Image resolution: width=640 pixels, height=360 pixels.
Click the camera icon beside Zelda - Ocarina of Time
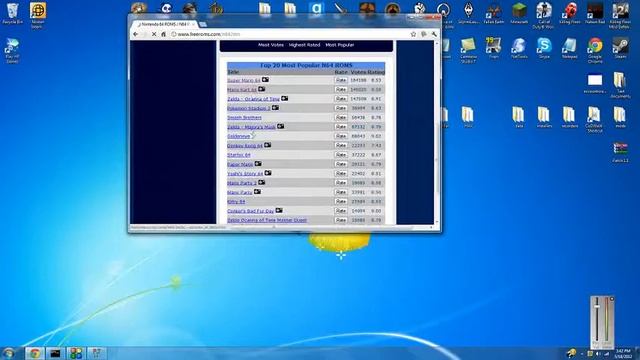(284, 98)
